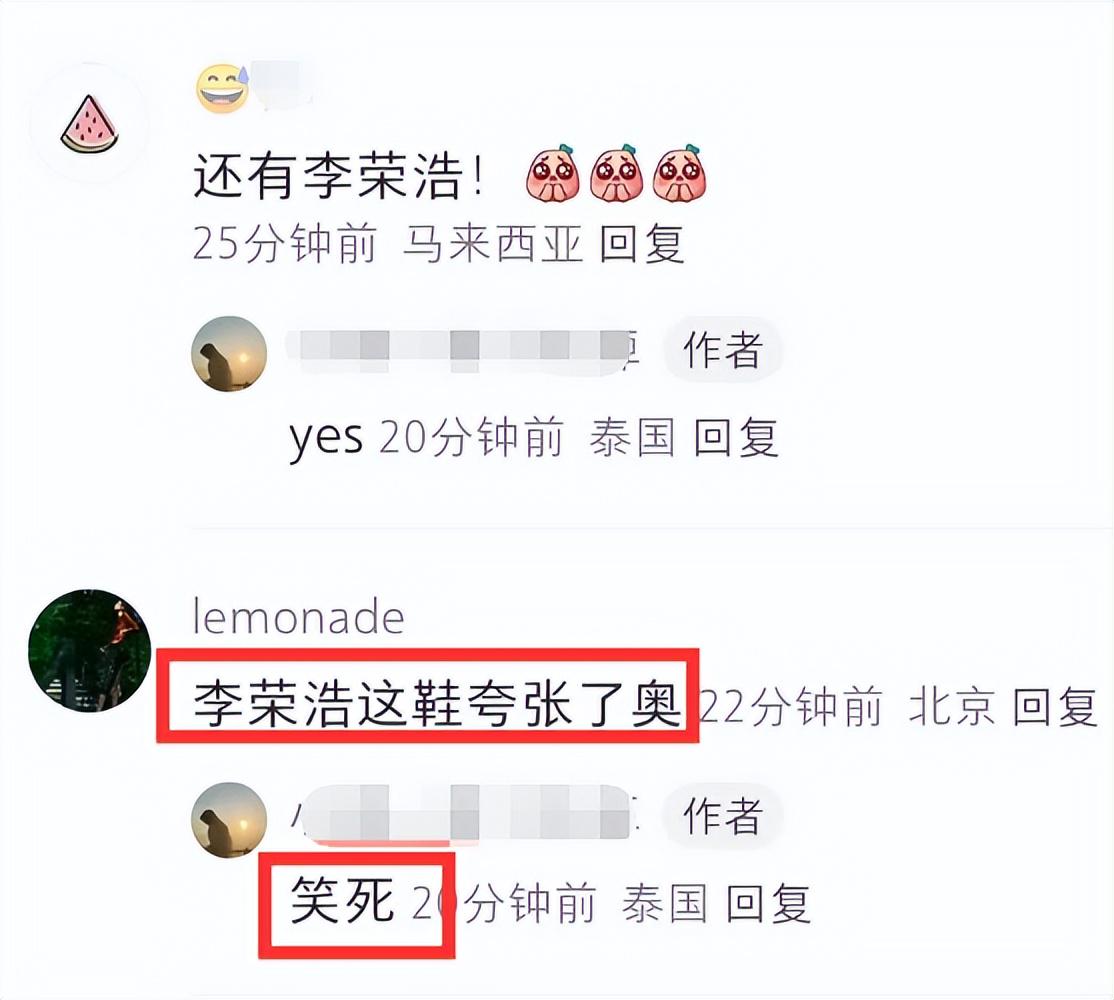Click the first crying peach sticker

pos(553,174)
